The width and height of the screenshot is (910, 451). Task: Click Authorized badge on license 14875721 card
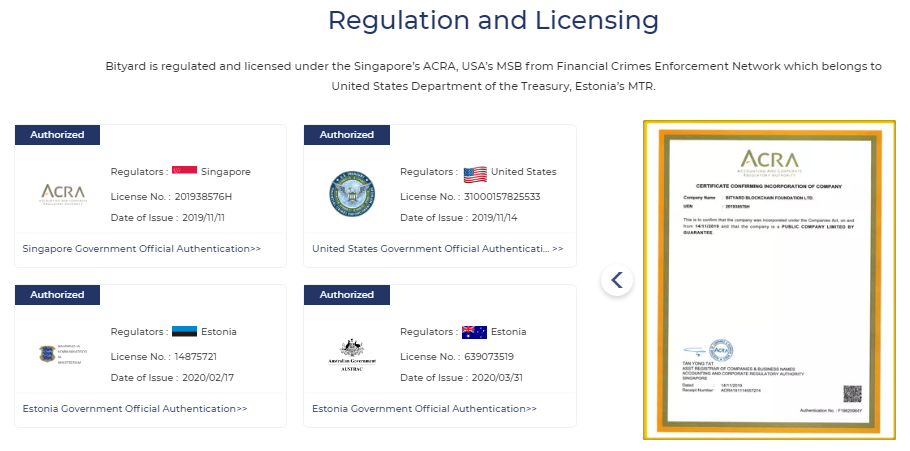[57, 295]
